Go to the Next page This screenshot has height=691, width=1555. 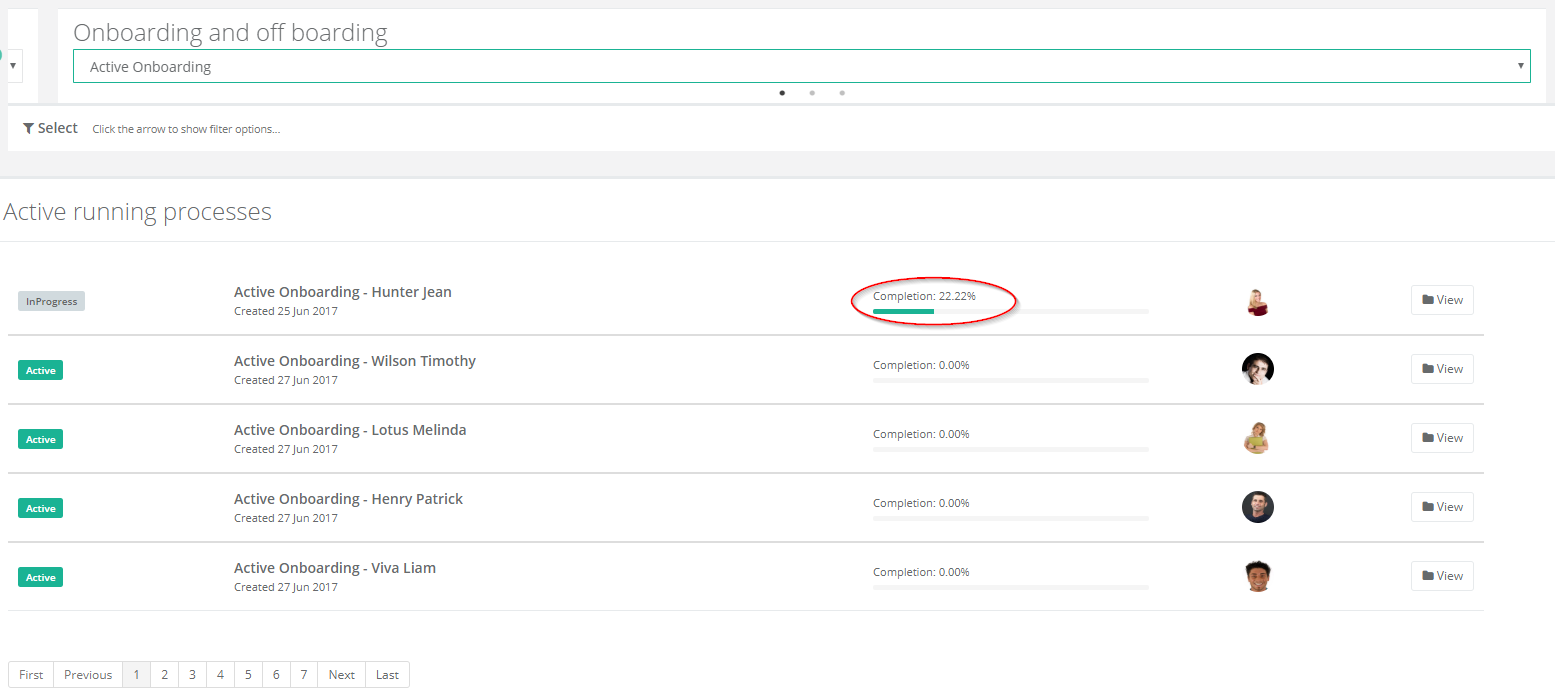(x=342, y=674)
